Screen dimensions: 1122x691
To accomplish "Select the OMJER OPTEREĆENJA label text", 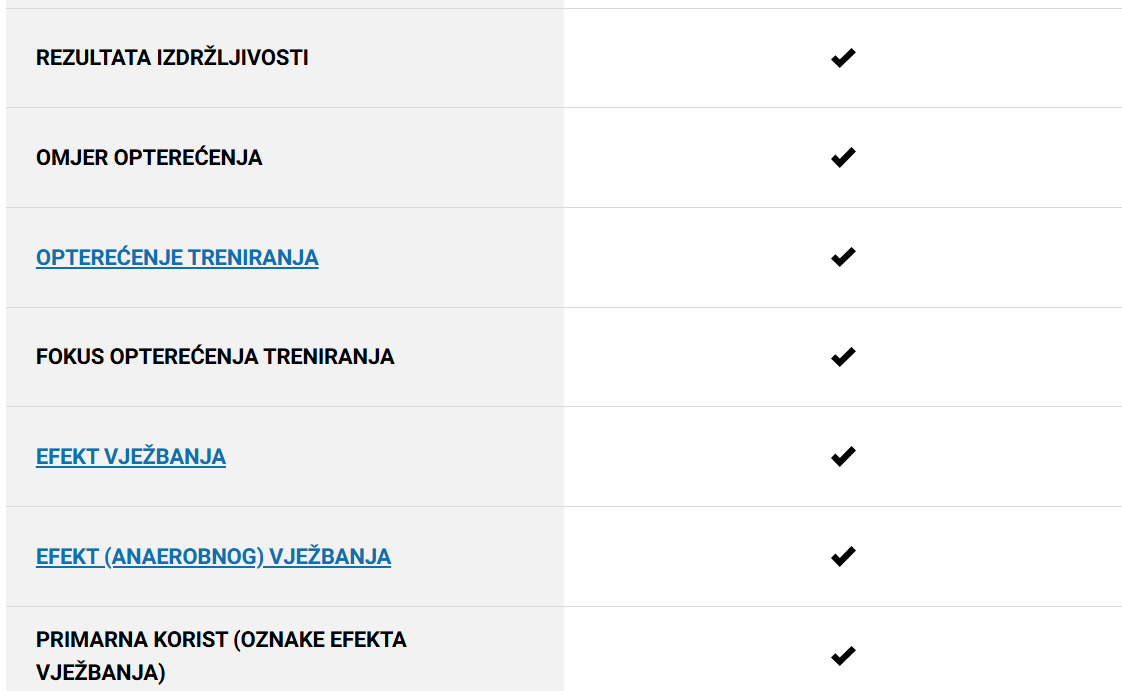I will (x=149, y=157).
